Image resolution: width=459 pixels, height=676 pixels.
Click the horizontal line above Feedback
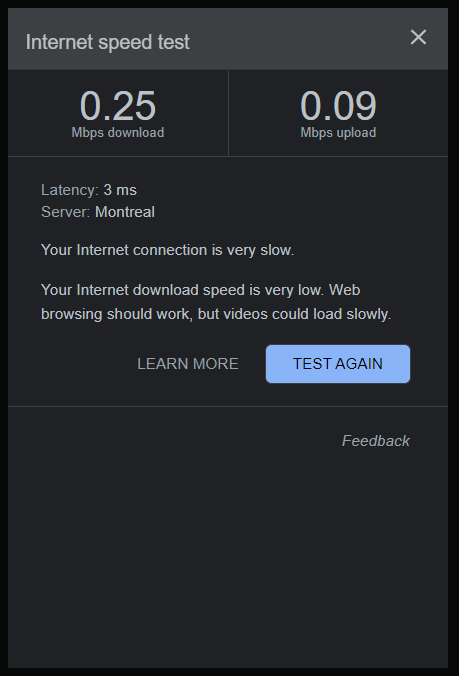(228, 406)
